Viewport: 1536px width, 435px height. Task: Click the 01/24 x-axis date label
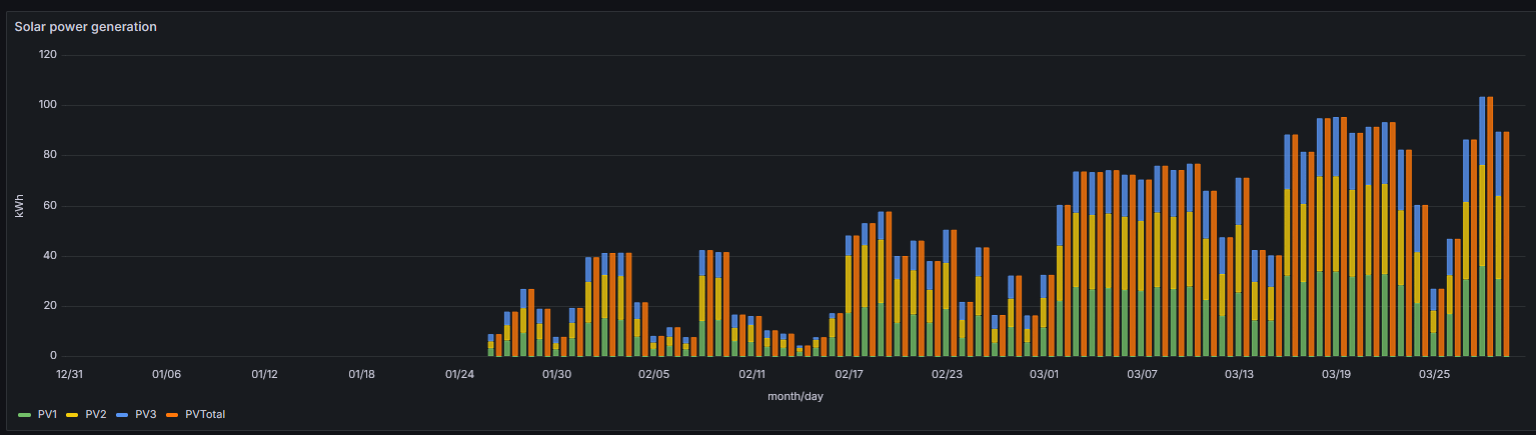[459, 374]
